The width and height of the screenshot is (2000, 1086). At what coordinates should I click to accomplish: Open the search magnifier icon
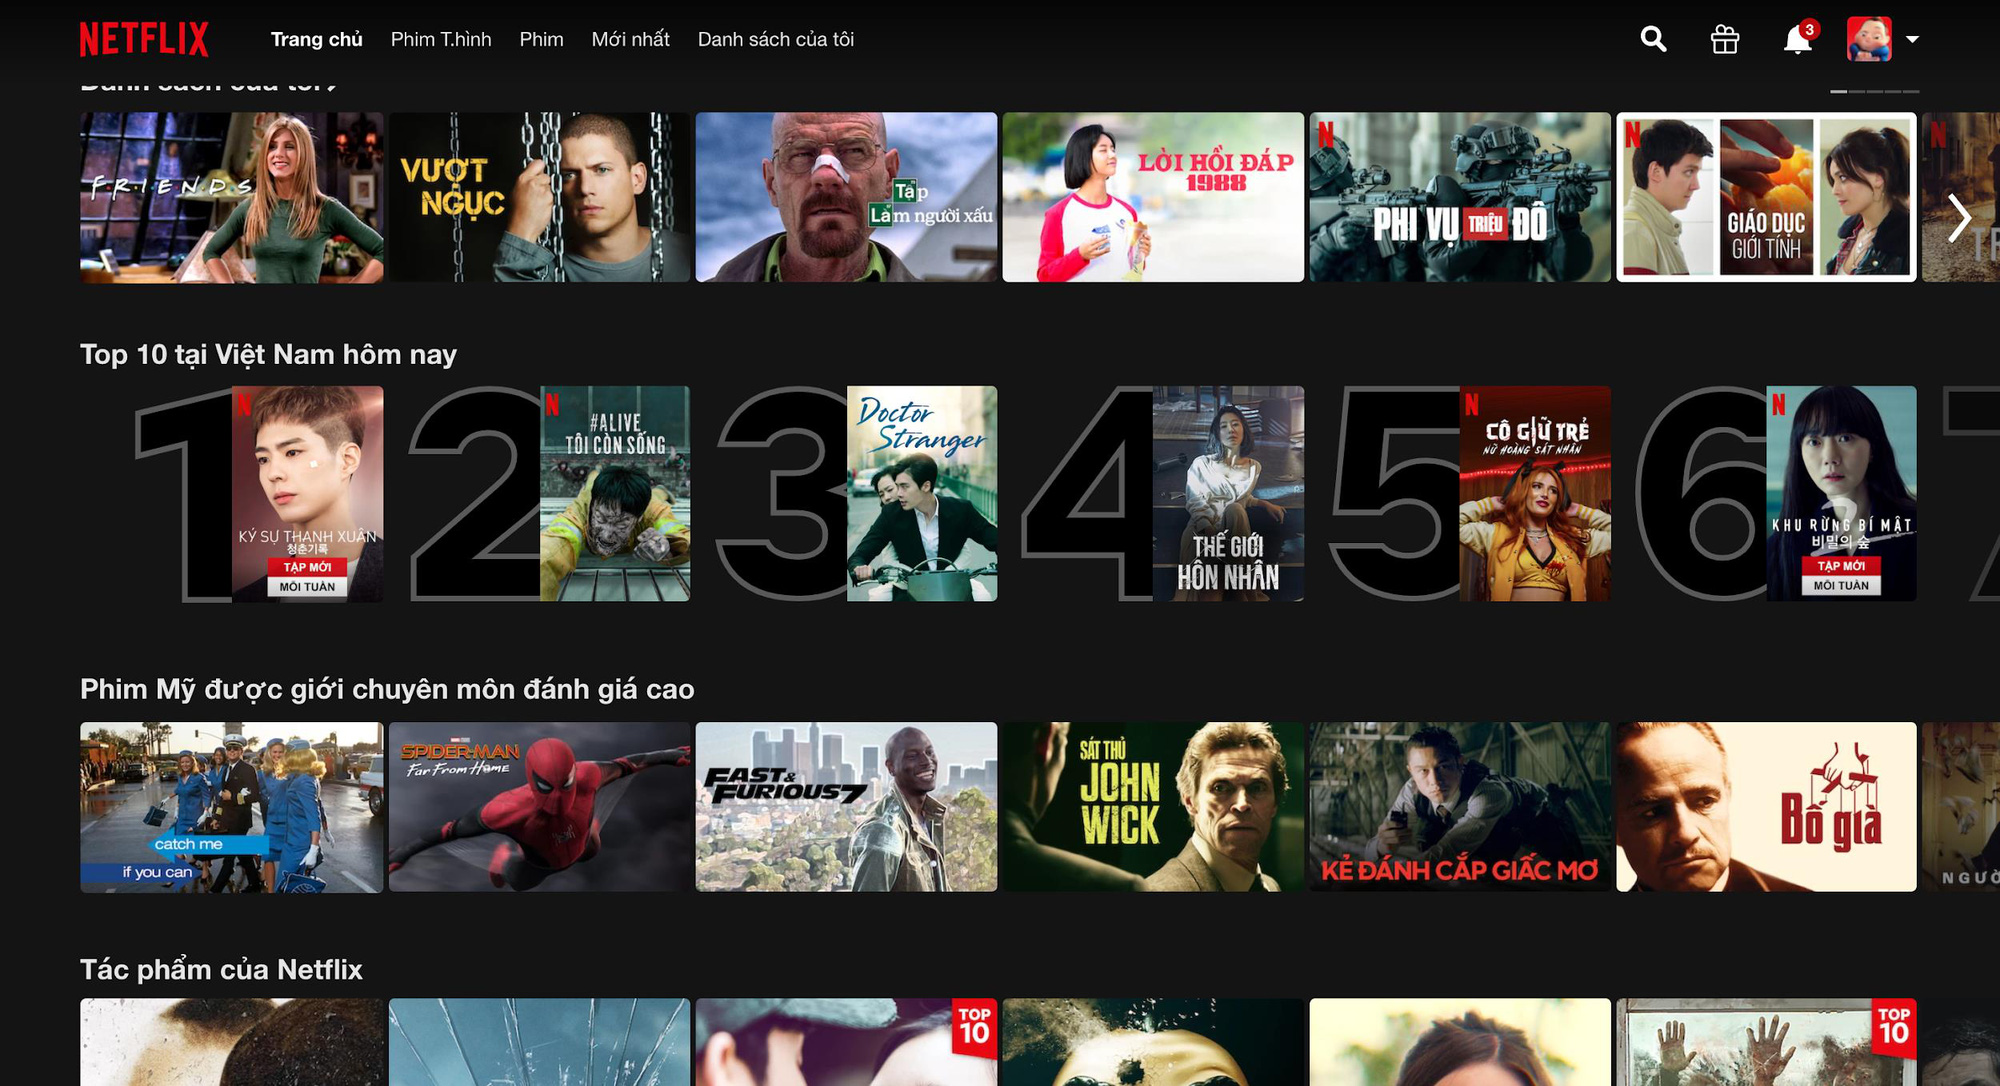pos(1653,39)
